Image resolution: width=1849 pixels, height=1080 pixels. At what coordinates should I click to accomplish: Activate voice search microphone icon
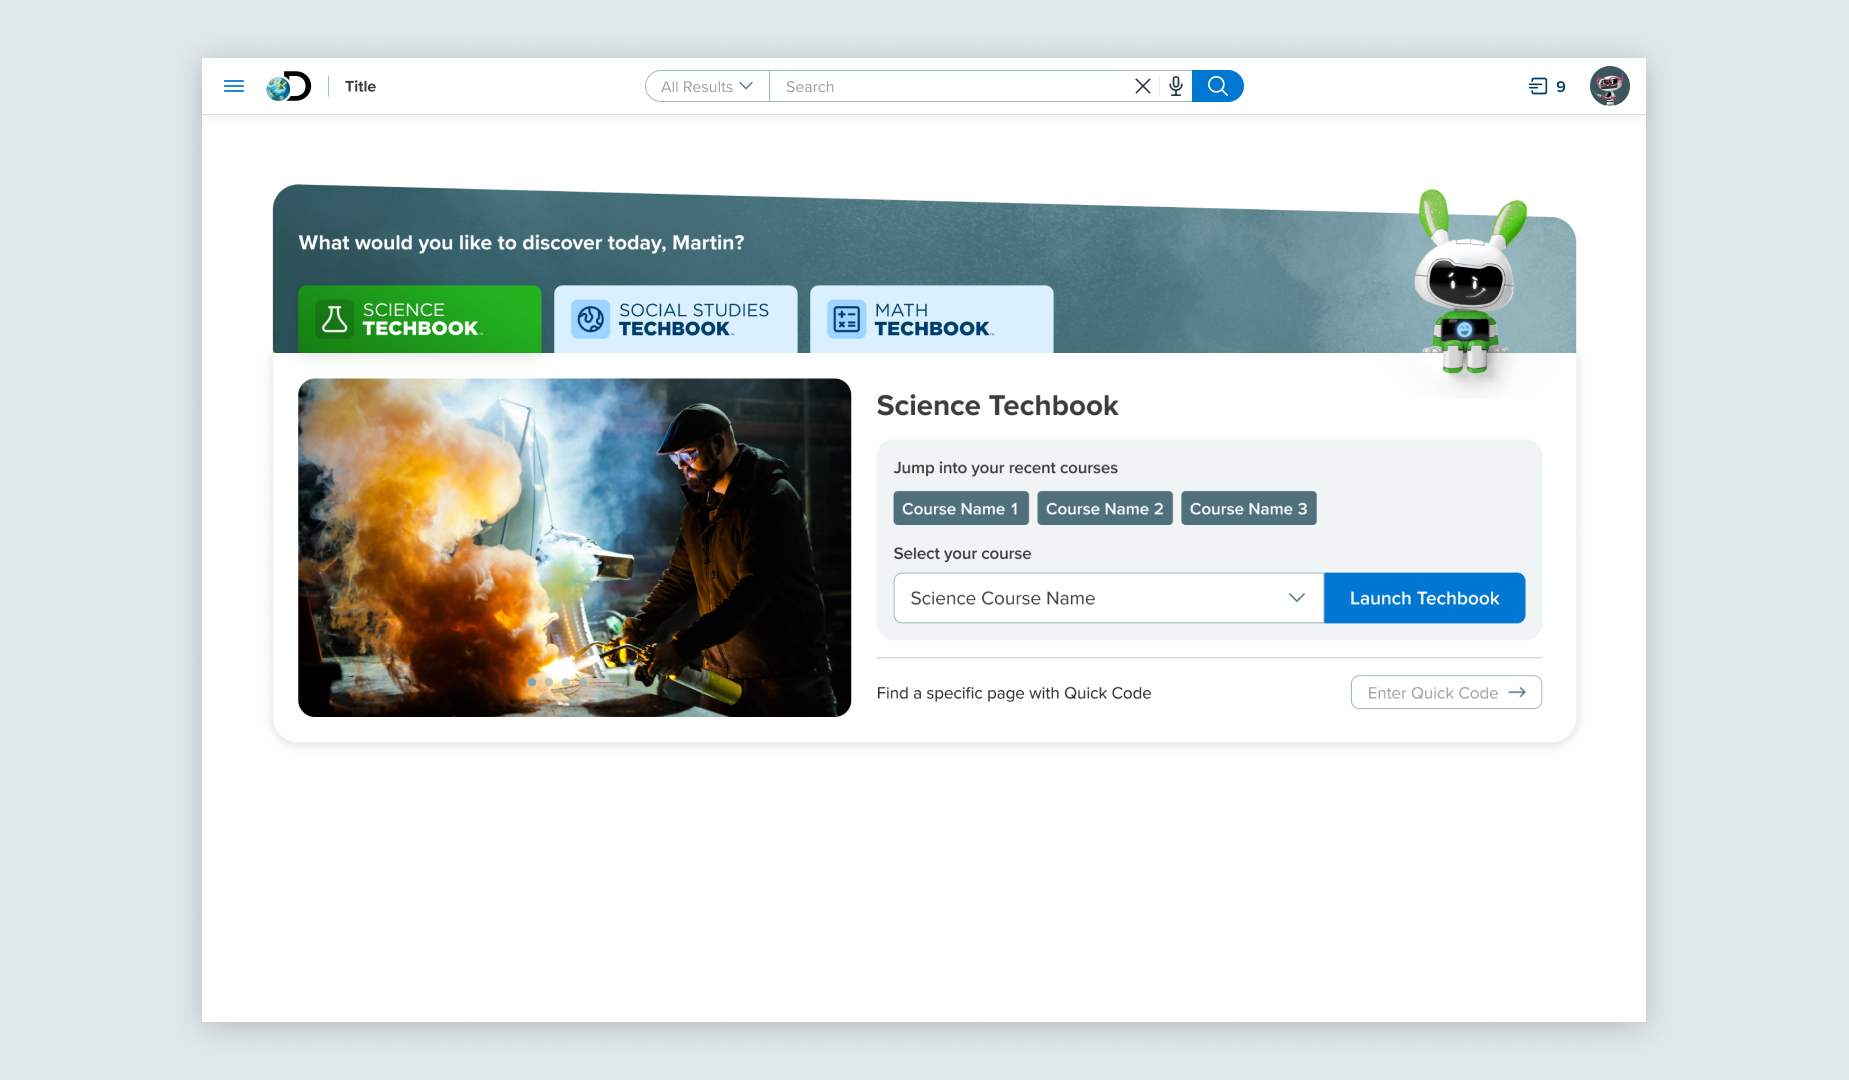1176,86
